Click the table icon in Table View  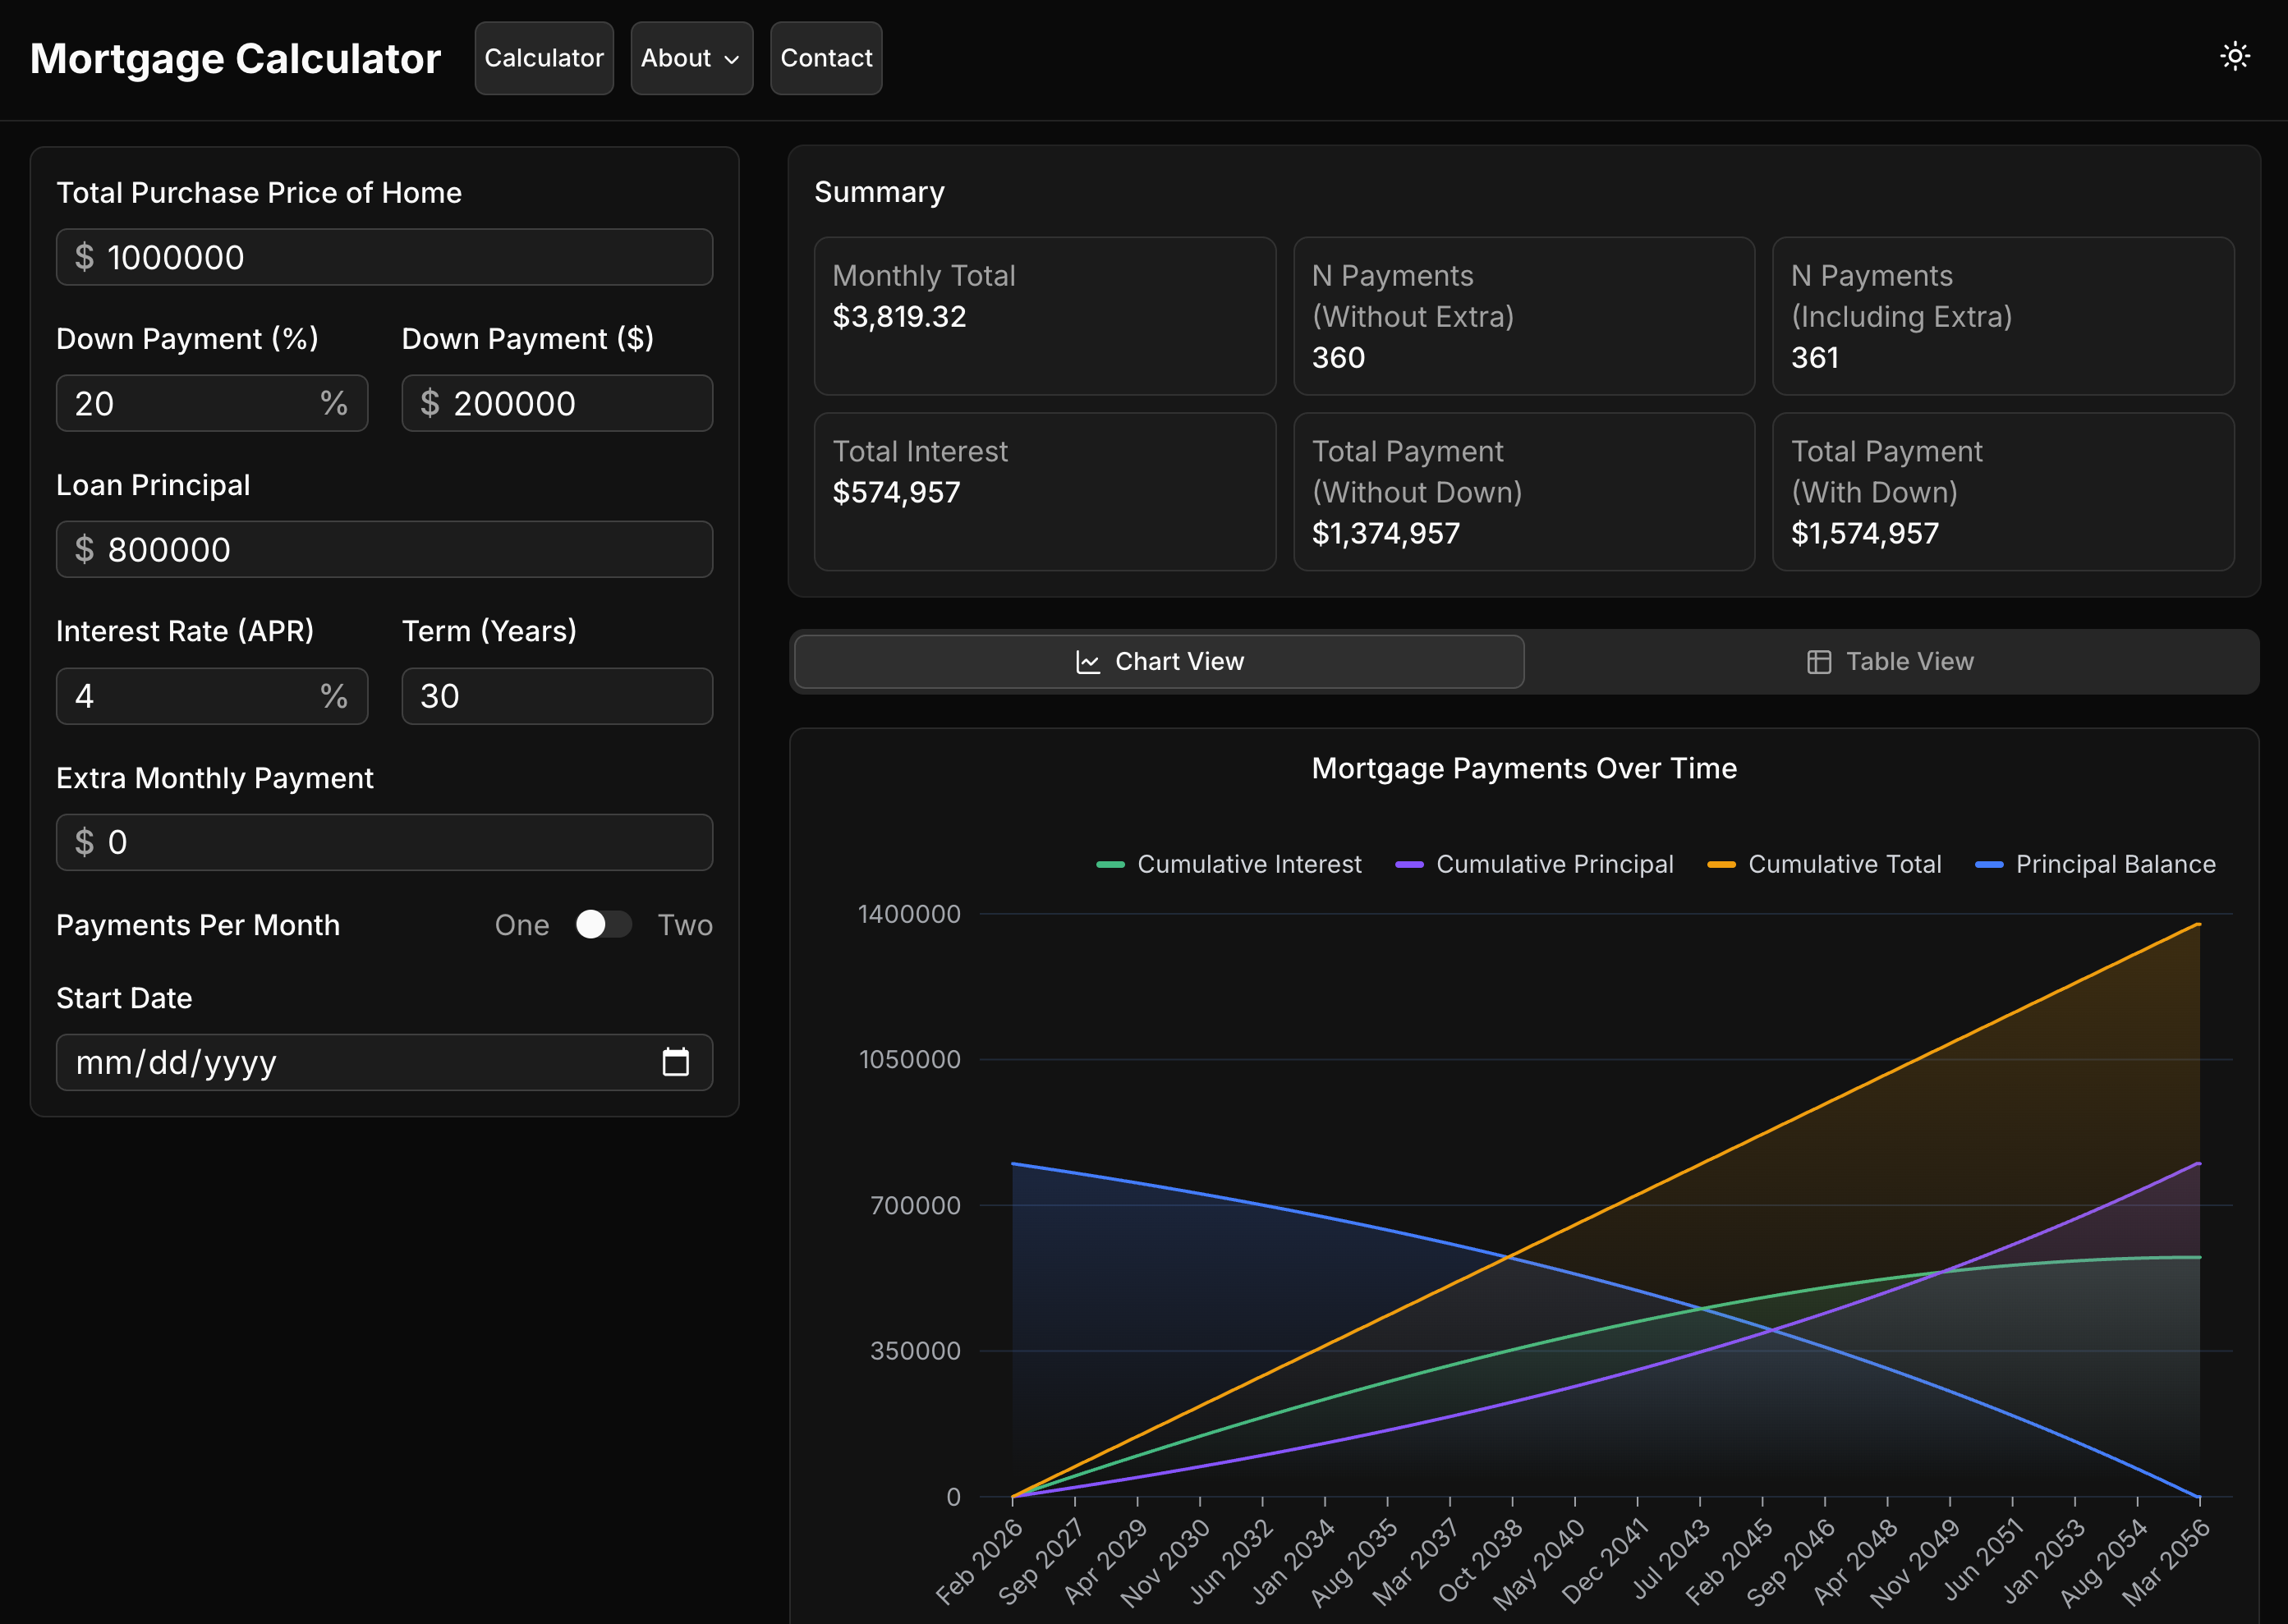click(x=1818, y=662)
